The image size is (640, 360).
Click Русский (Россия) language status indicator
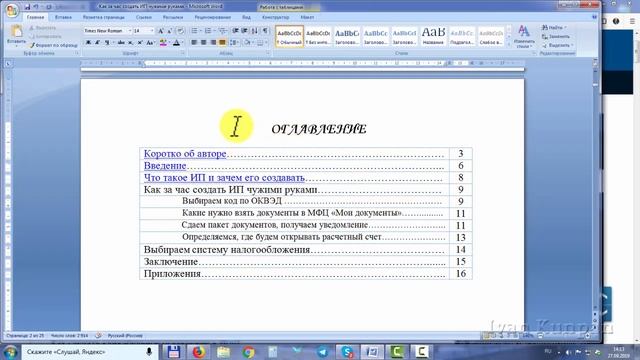pyautogui.click(x=125, y=336)
